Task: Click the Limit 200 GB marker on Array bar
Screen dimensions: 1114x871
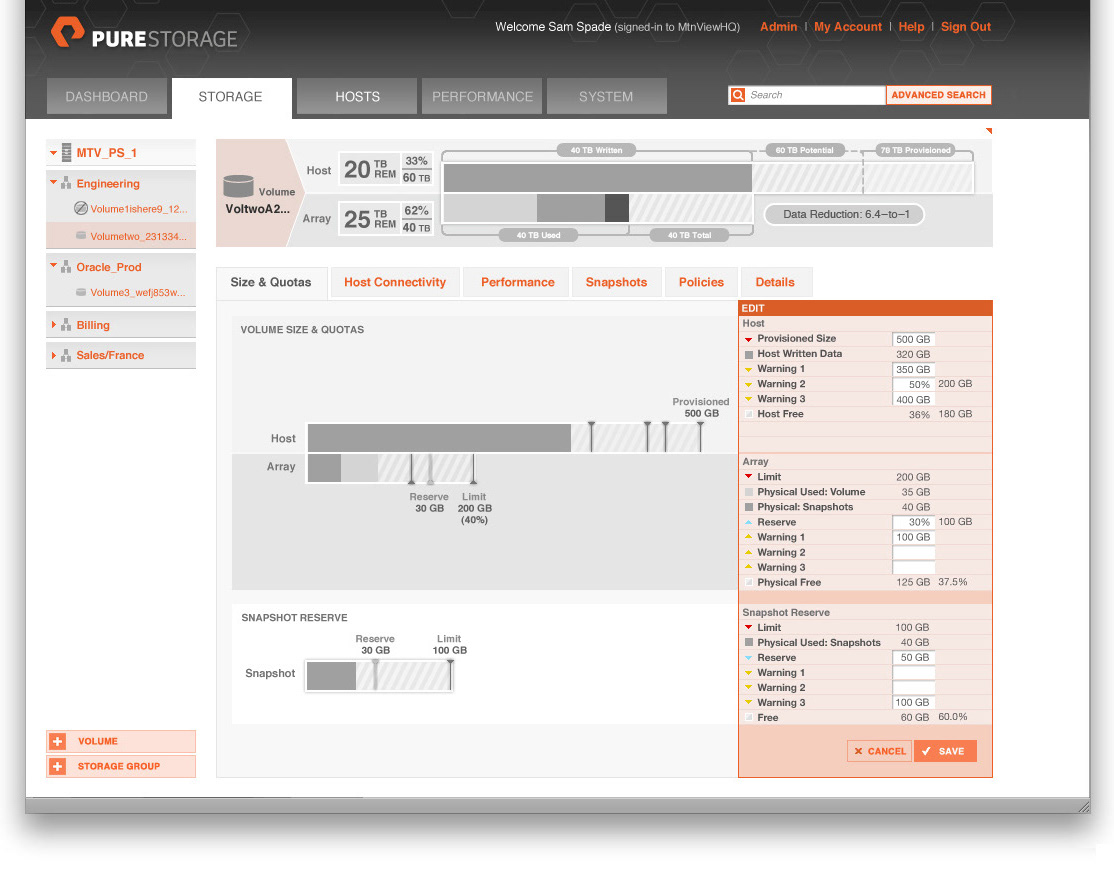Action: pos(473,469)
